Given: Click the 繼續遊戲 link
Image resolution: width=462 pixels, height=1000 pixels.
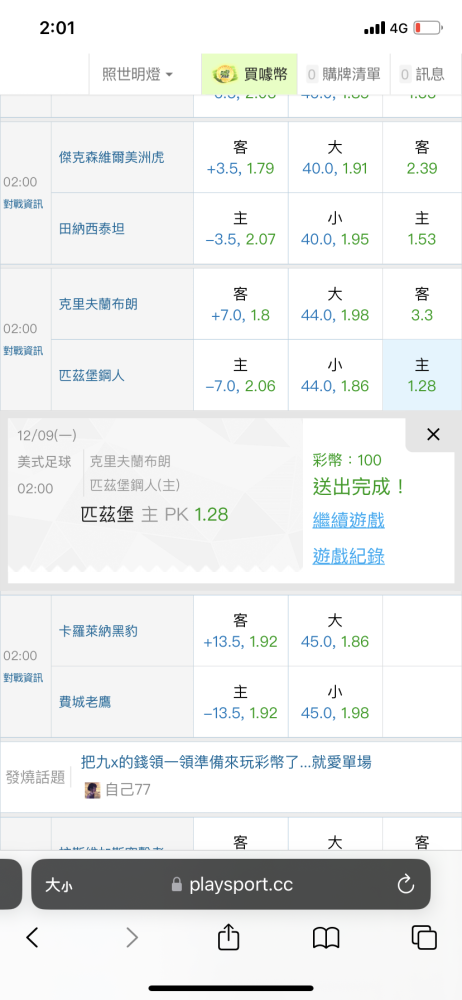Looking at the screenshot, I should tap(348, 520).
